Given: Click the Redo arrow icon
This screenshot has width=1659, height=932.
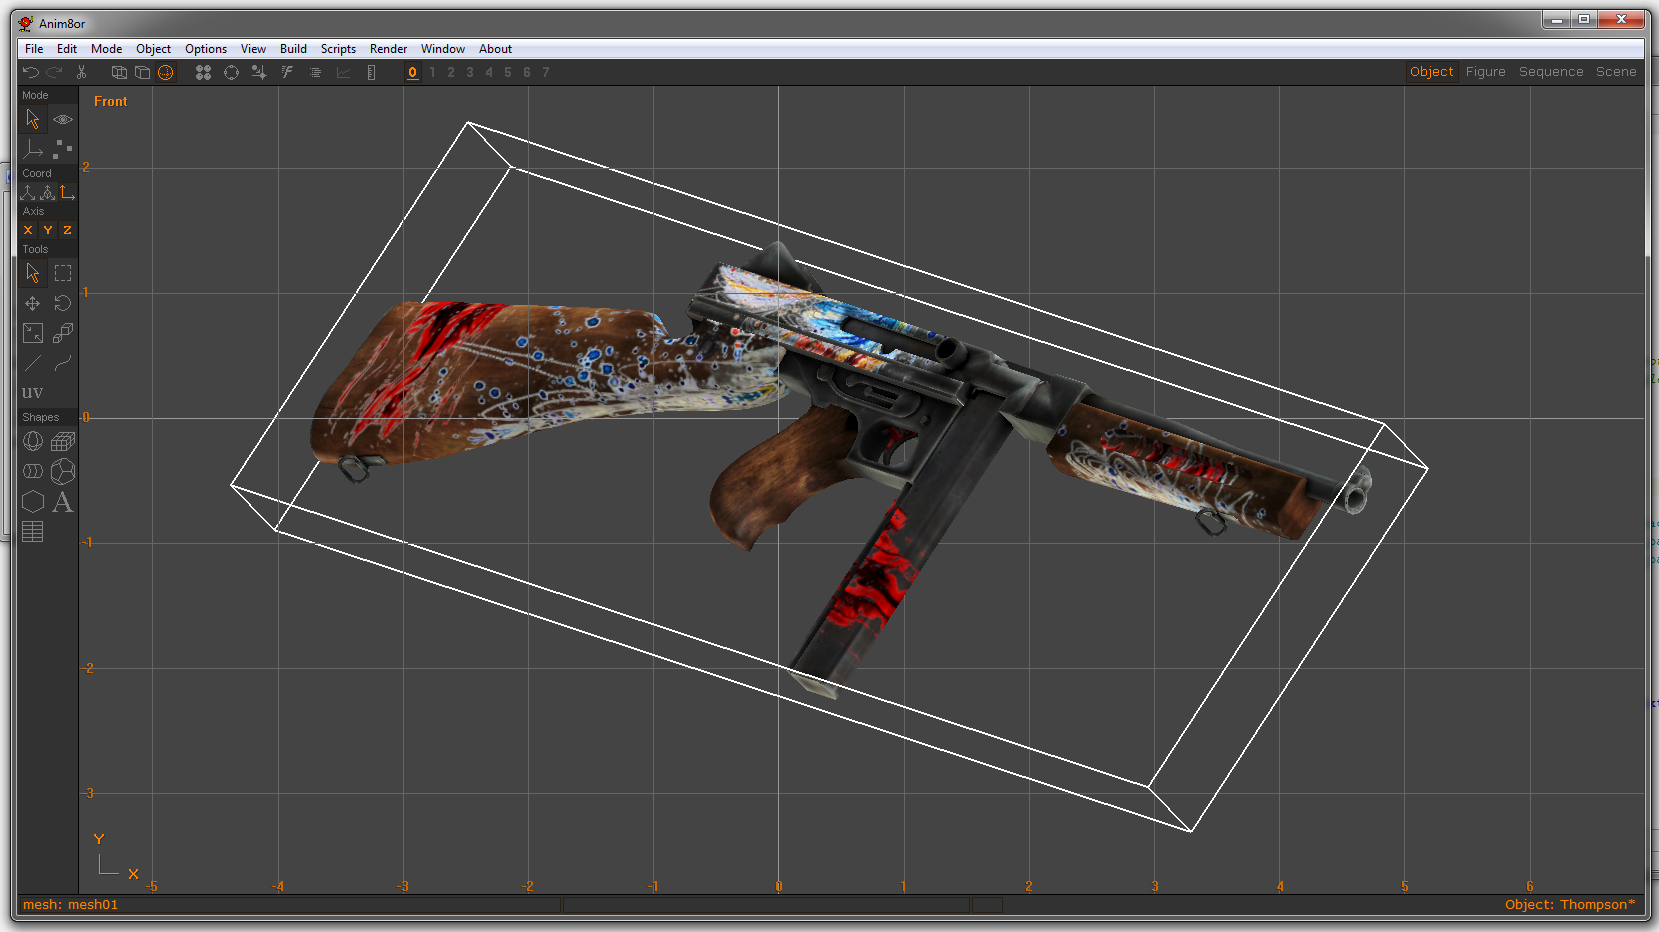Looking at the screenshot, I should coord(55,72).
